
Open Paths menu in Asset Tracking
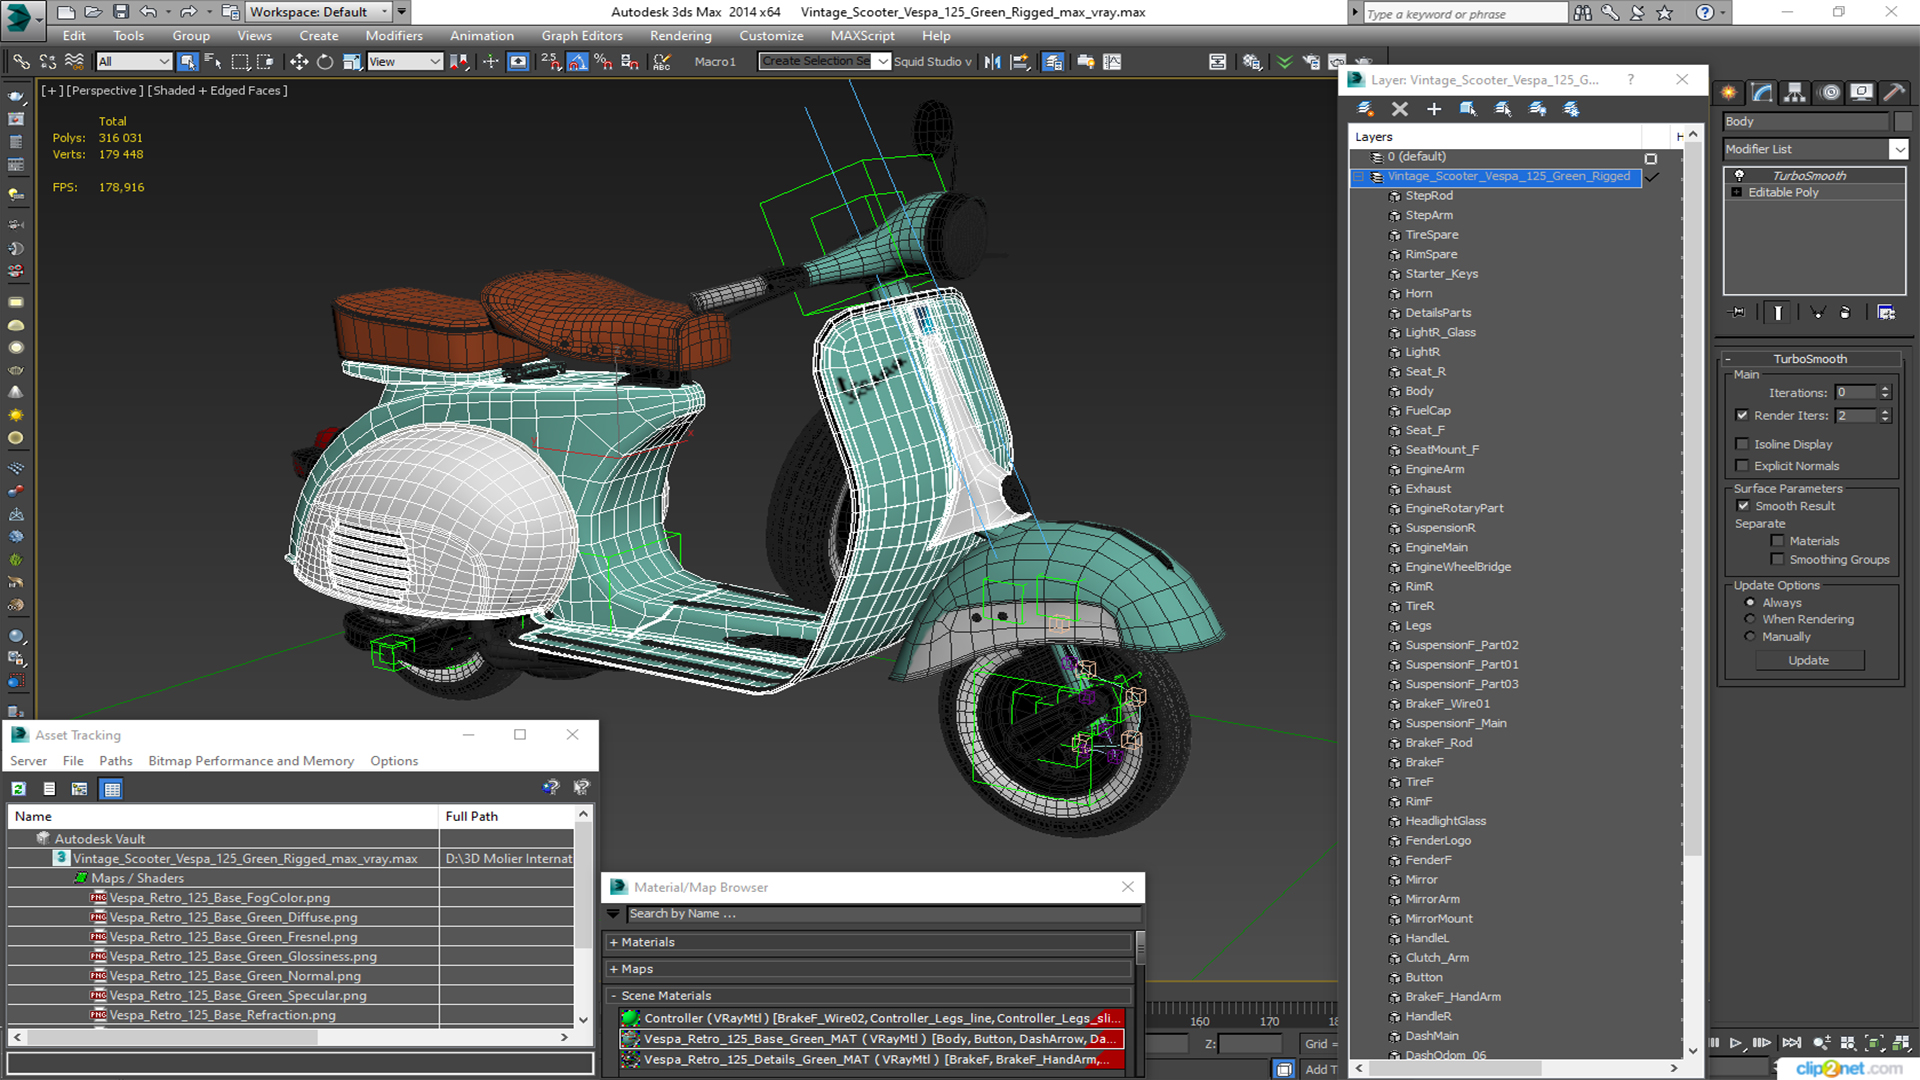coord(115,761)
